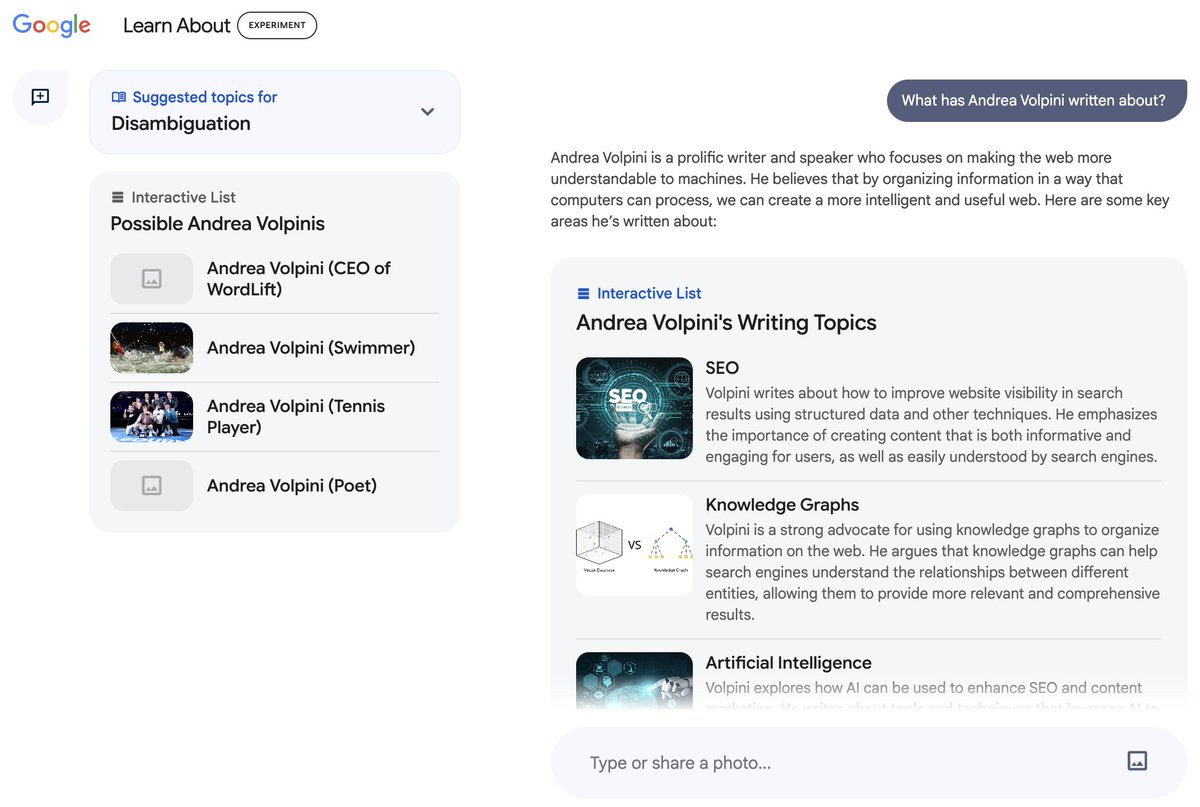Open the SEO topic image
Screen dimensions: 1200x807
tap(634, 408)
